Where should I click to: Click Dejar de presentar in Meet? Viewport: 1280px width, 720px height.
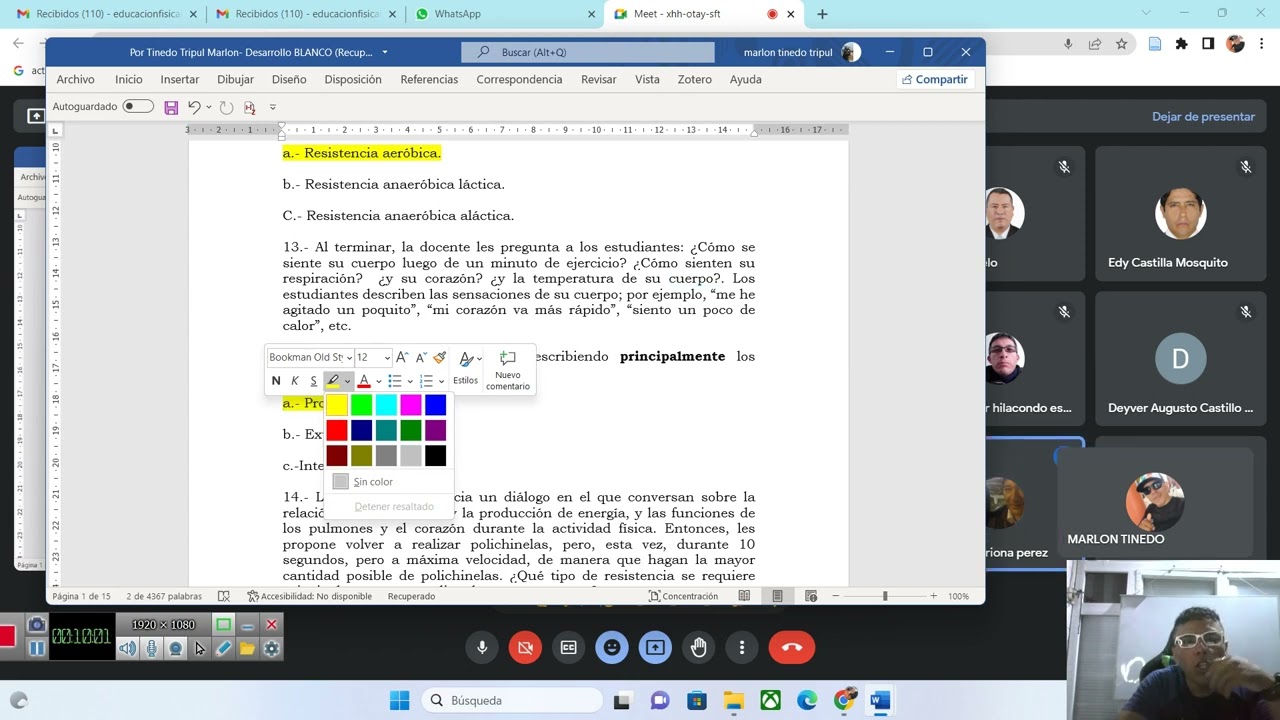pyautogui.click(x=1203, y=116)
